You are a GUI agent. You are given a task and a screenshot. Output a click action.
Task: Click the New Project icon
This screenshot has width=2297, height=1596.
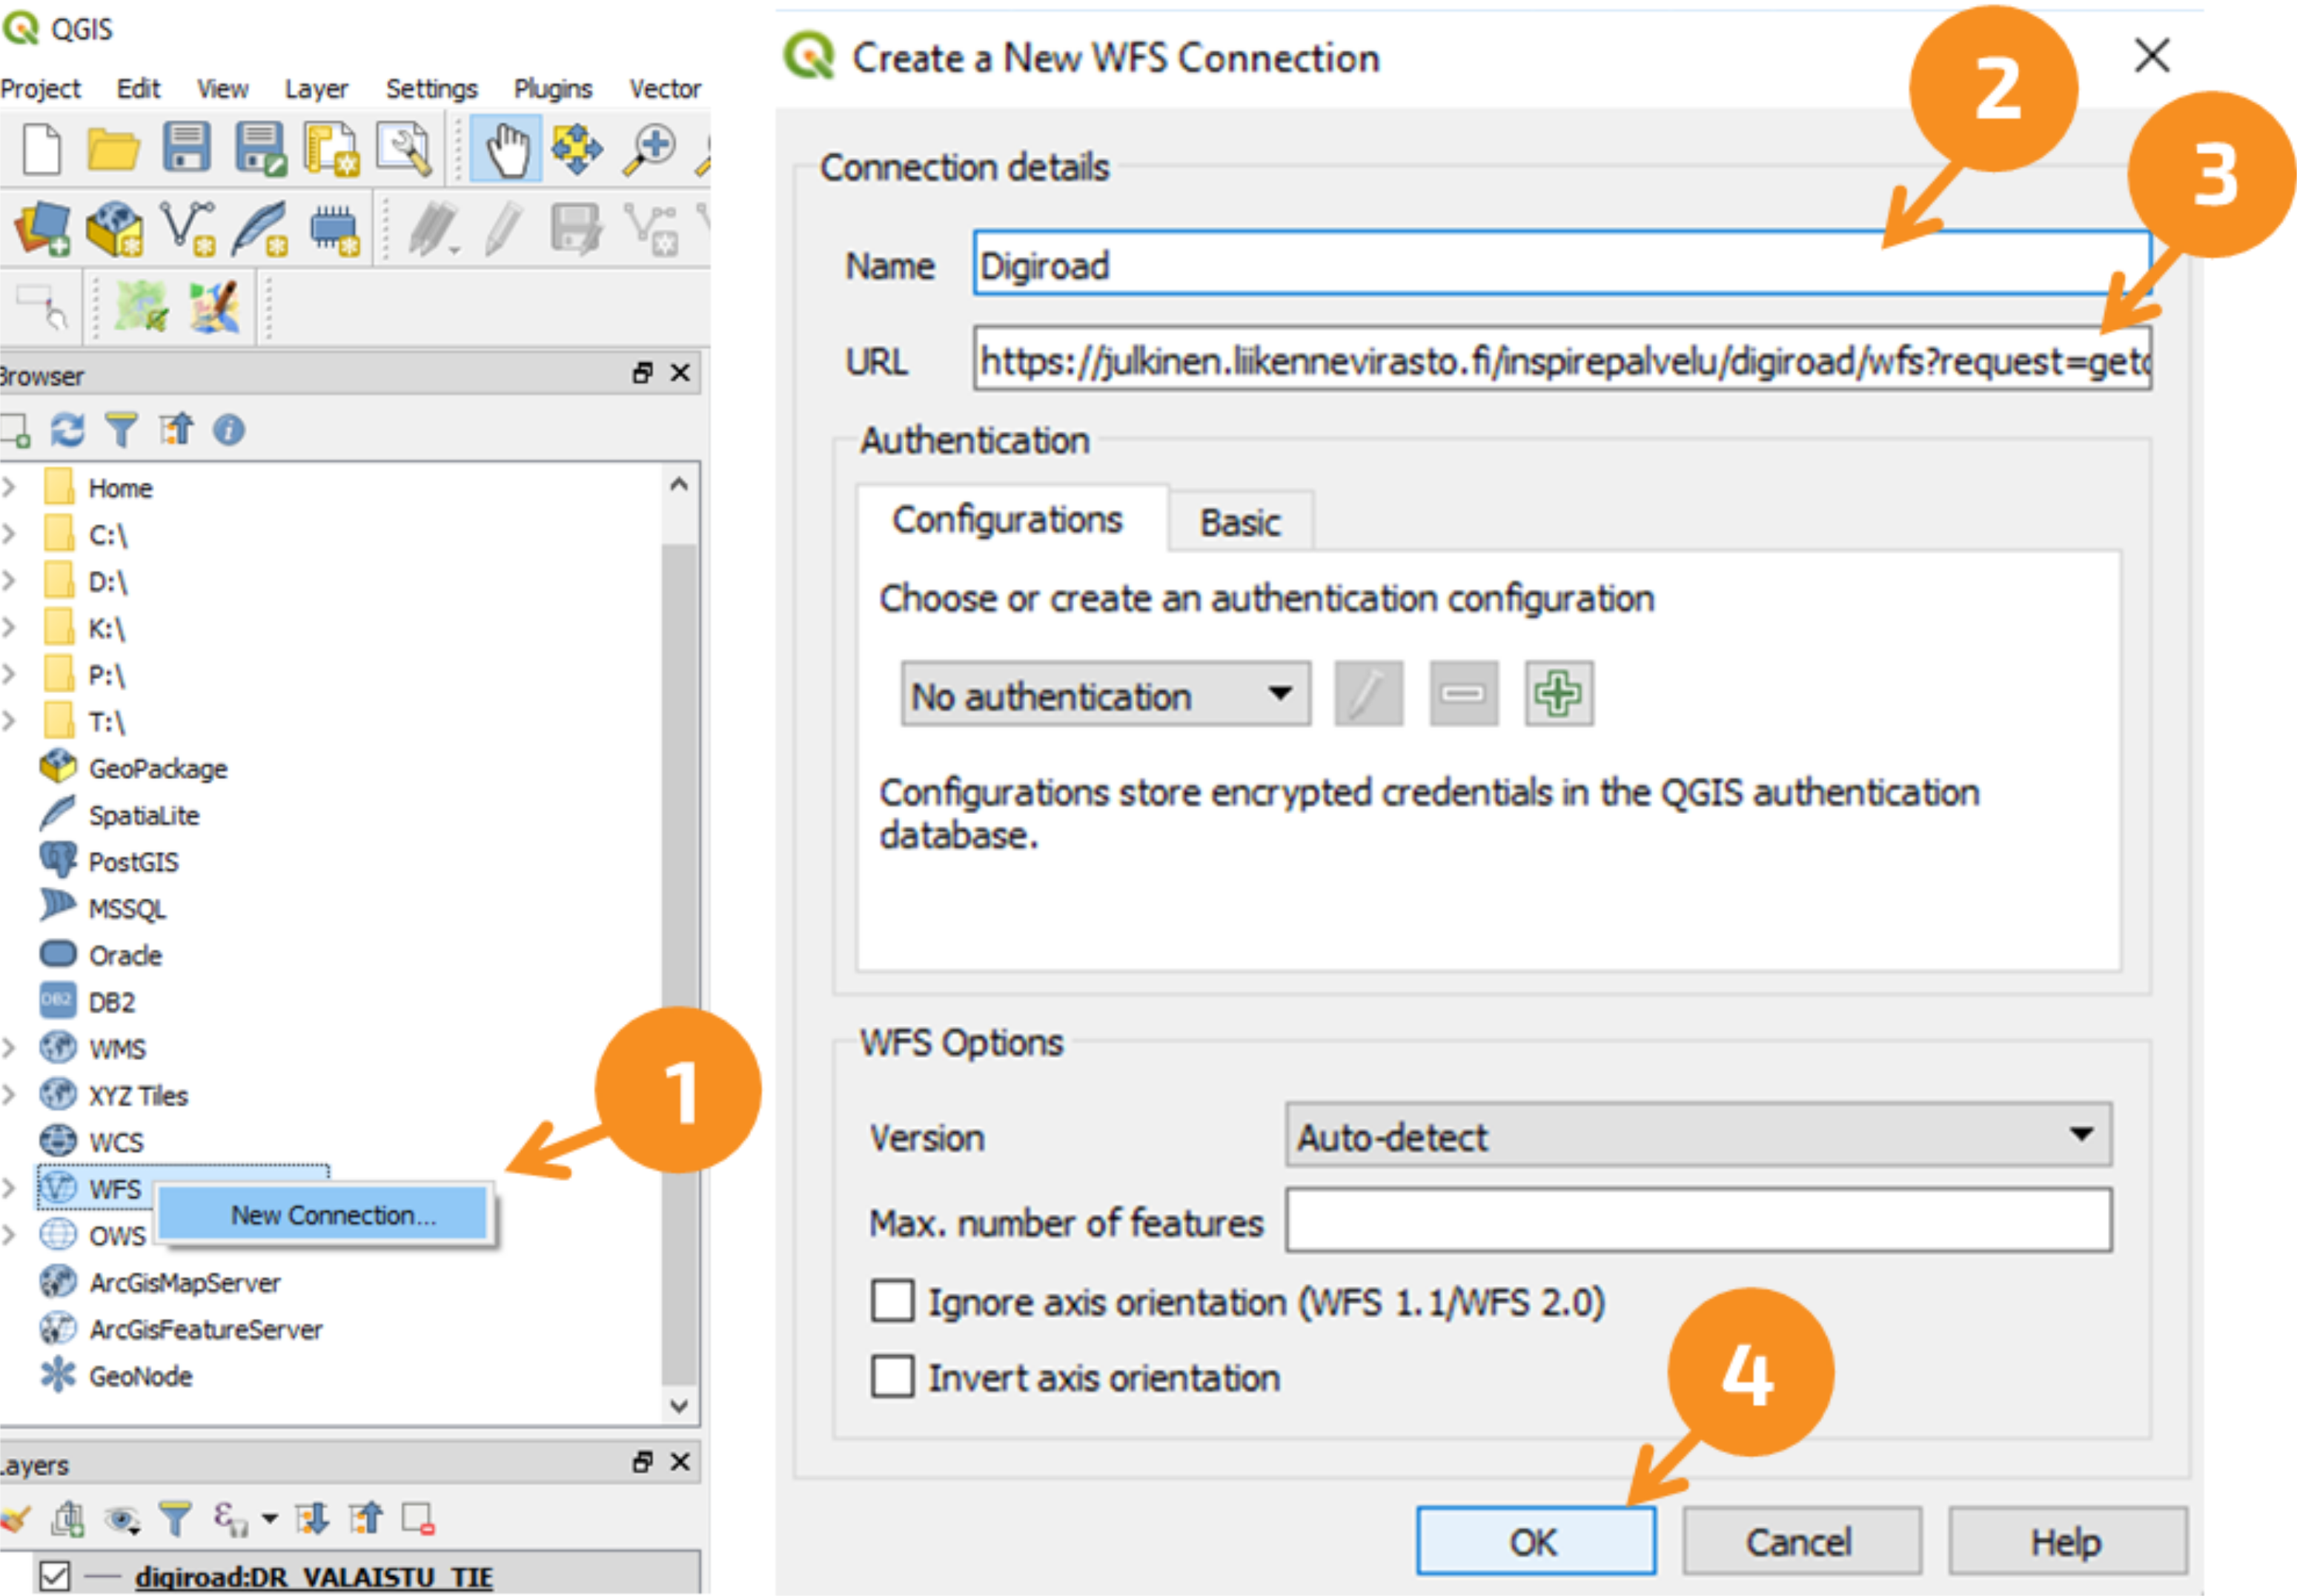click(x=42, y=149)
